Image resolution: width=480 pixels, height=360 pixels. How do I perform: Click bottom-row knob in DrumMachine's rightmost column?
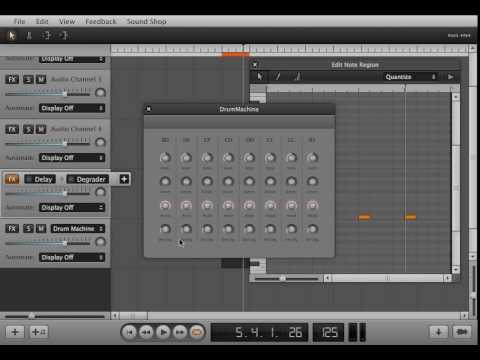312,229
